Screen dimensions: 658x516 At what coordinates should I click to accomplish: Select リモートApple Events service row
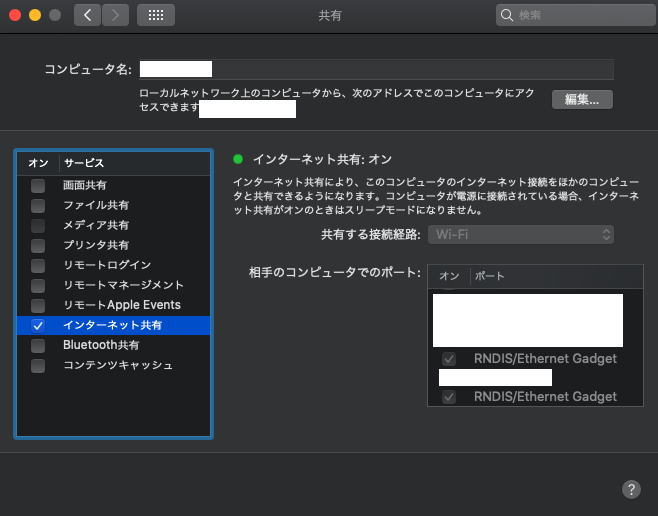pos(113,305)
